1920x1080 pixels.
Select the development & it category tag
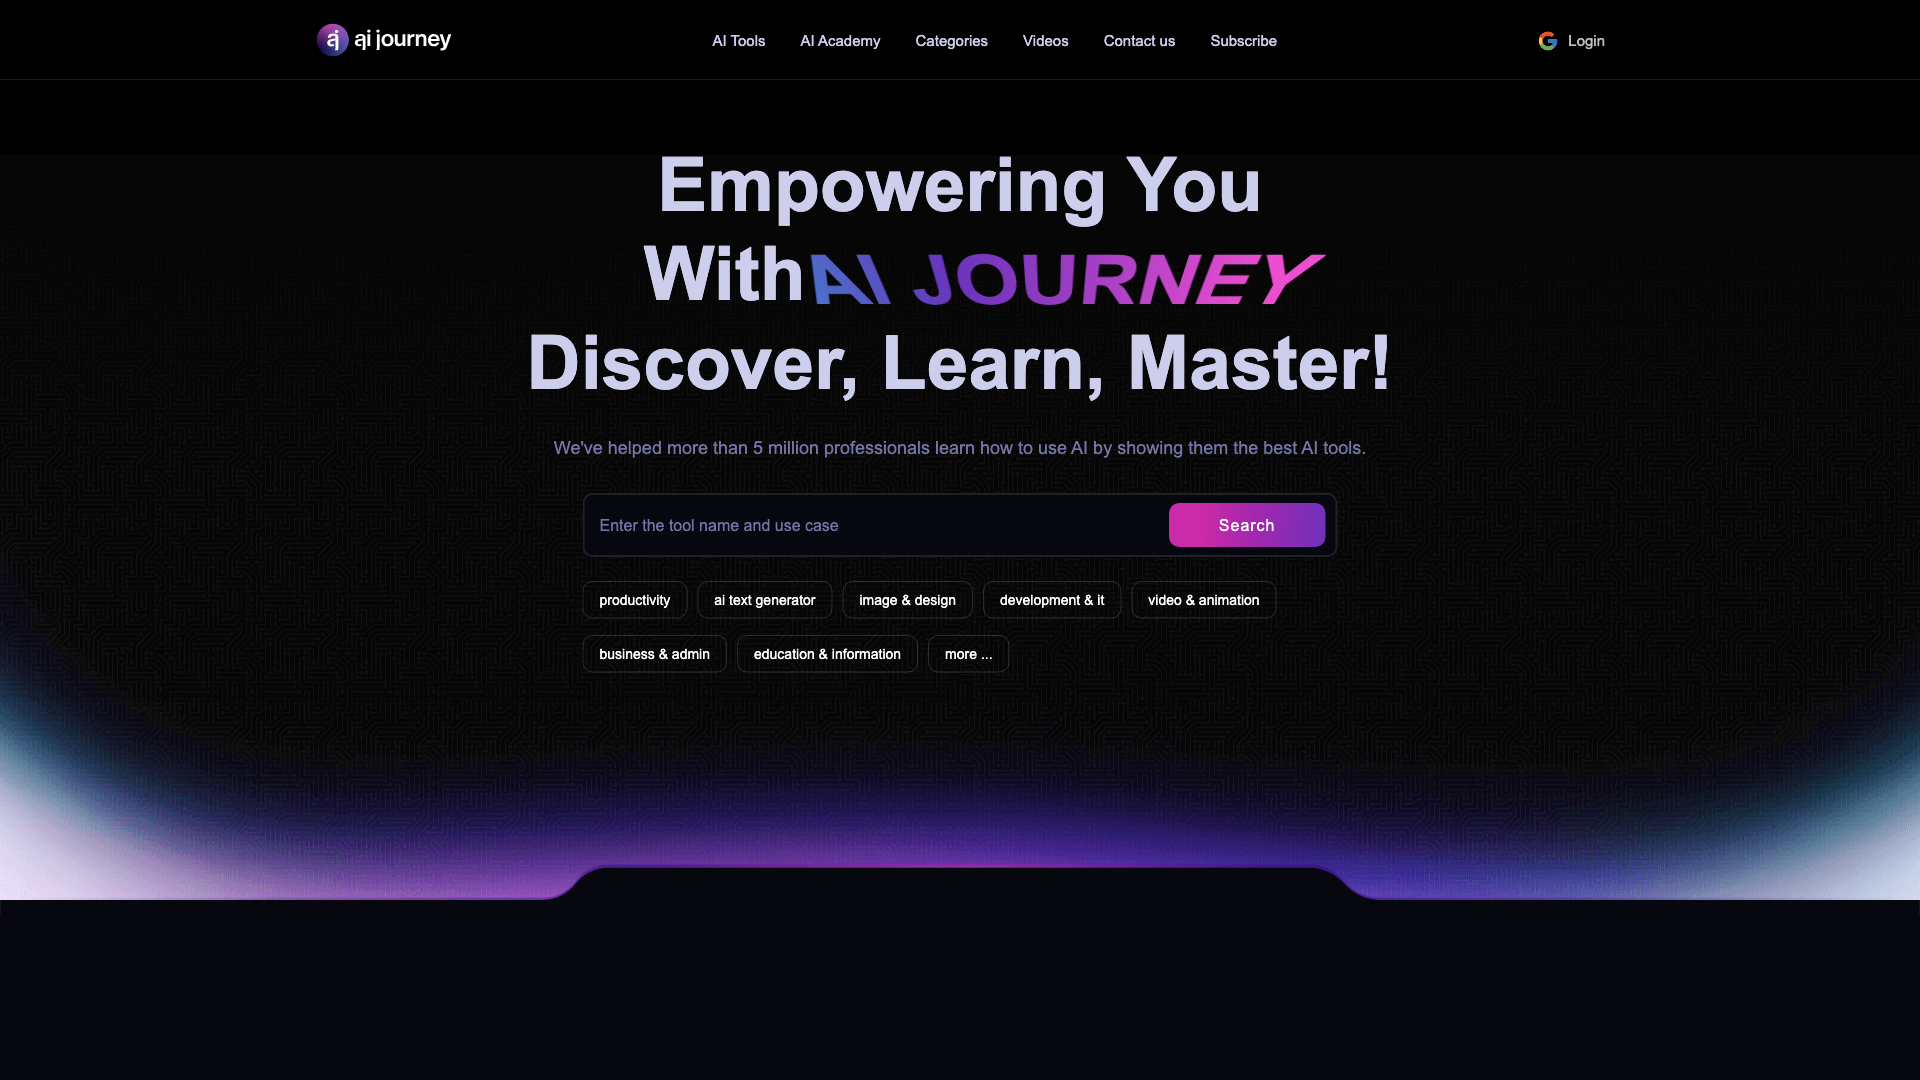[x=1052, y=599]
